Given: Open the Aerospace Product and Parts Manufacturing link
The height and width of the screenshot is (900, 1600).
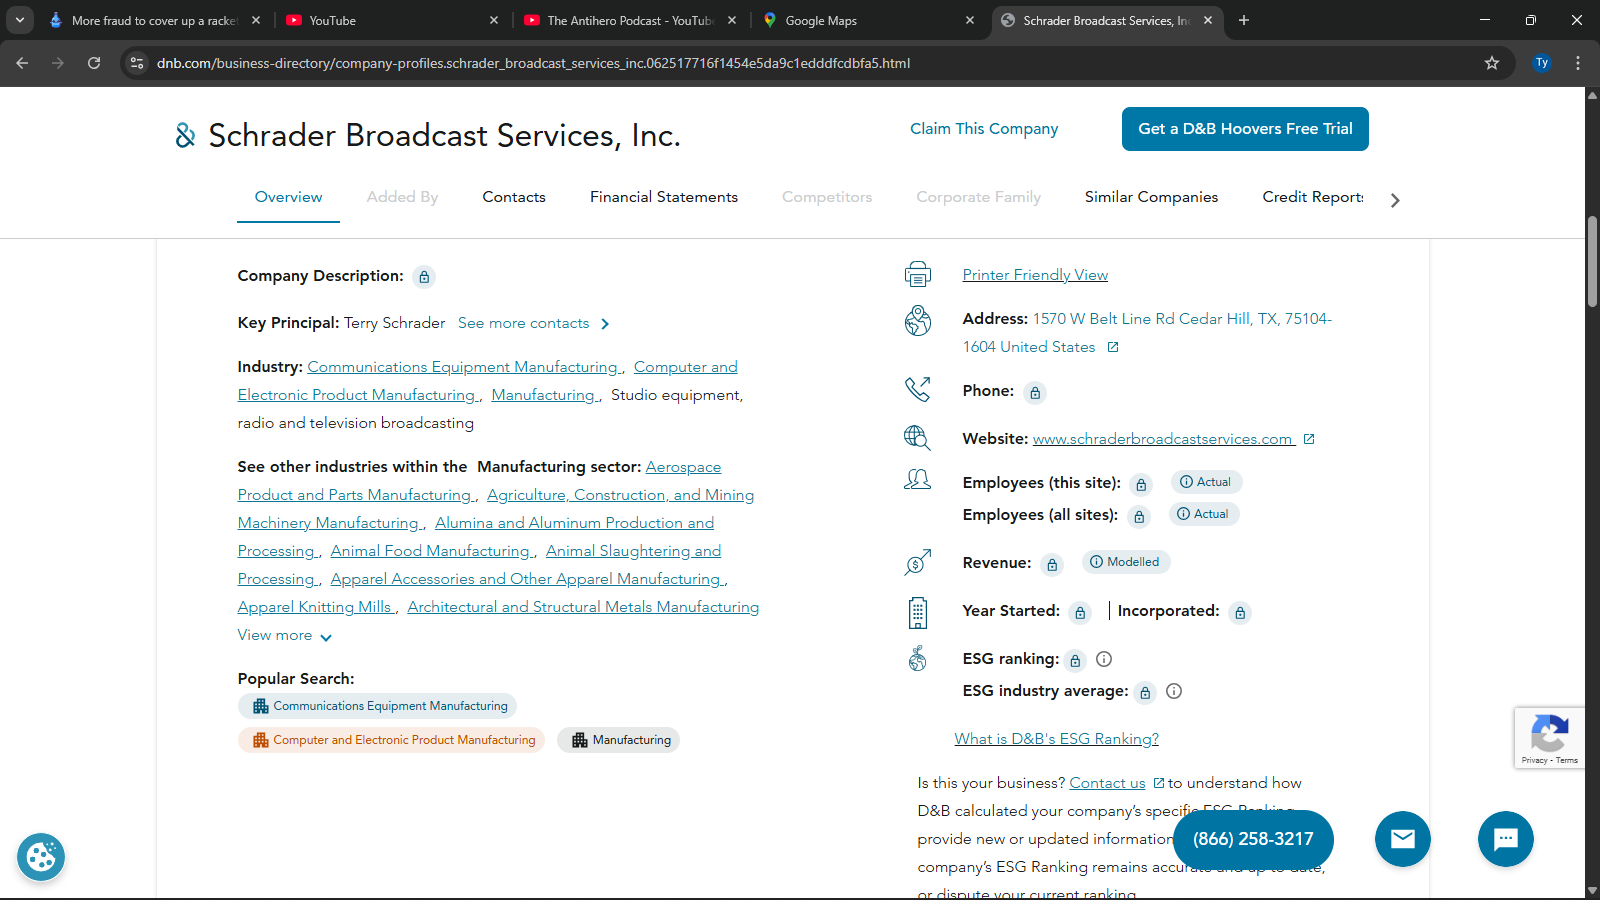Looking at the screenshot, I should [x=479, y=481].
